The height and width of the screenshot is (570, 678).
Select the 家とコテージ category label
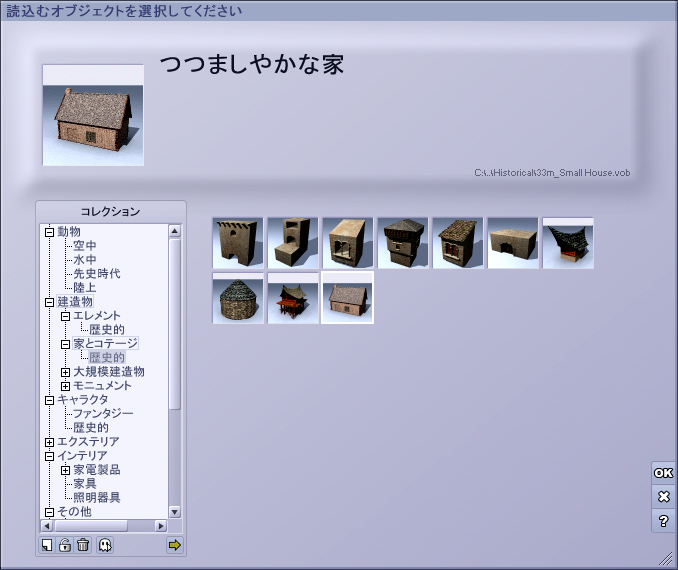click(x=106, y=343)
